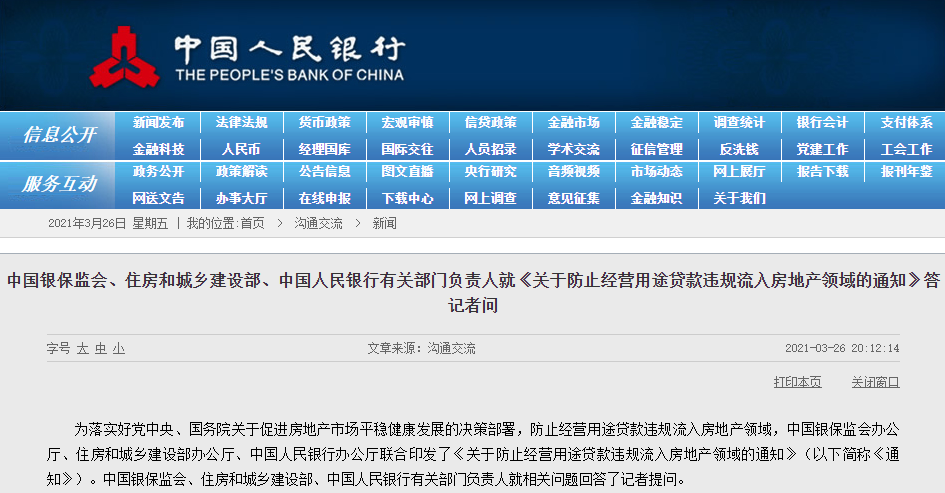The image size is (945, 493).
Task: Go to 人员招录 page
Action: click(491, 149)
